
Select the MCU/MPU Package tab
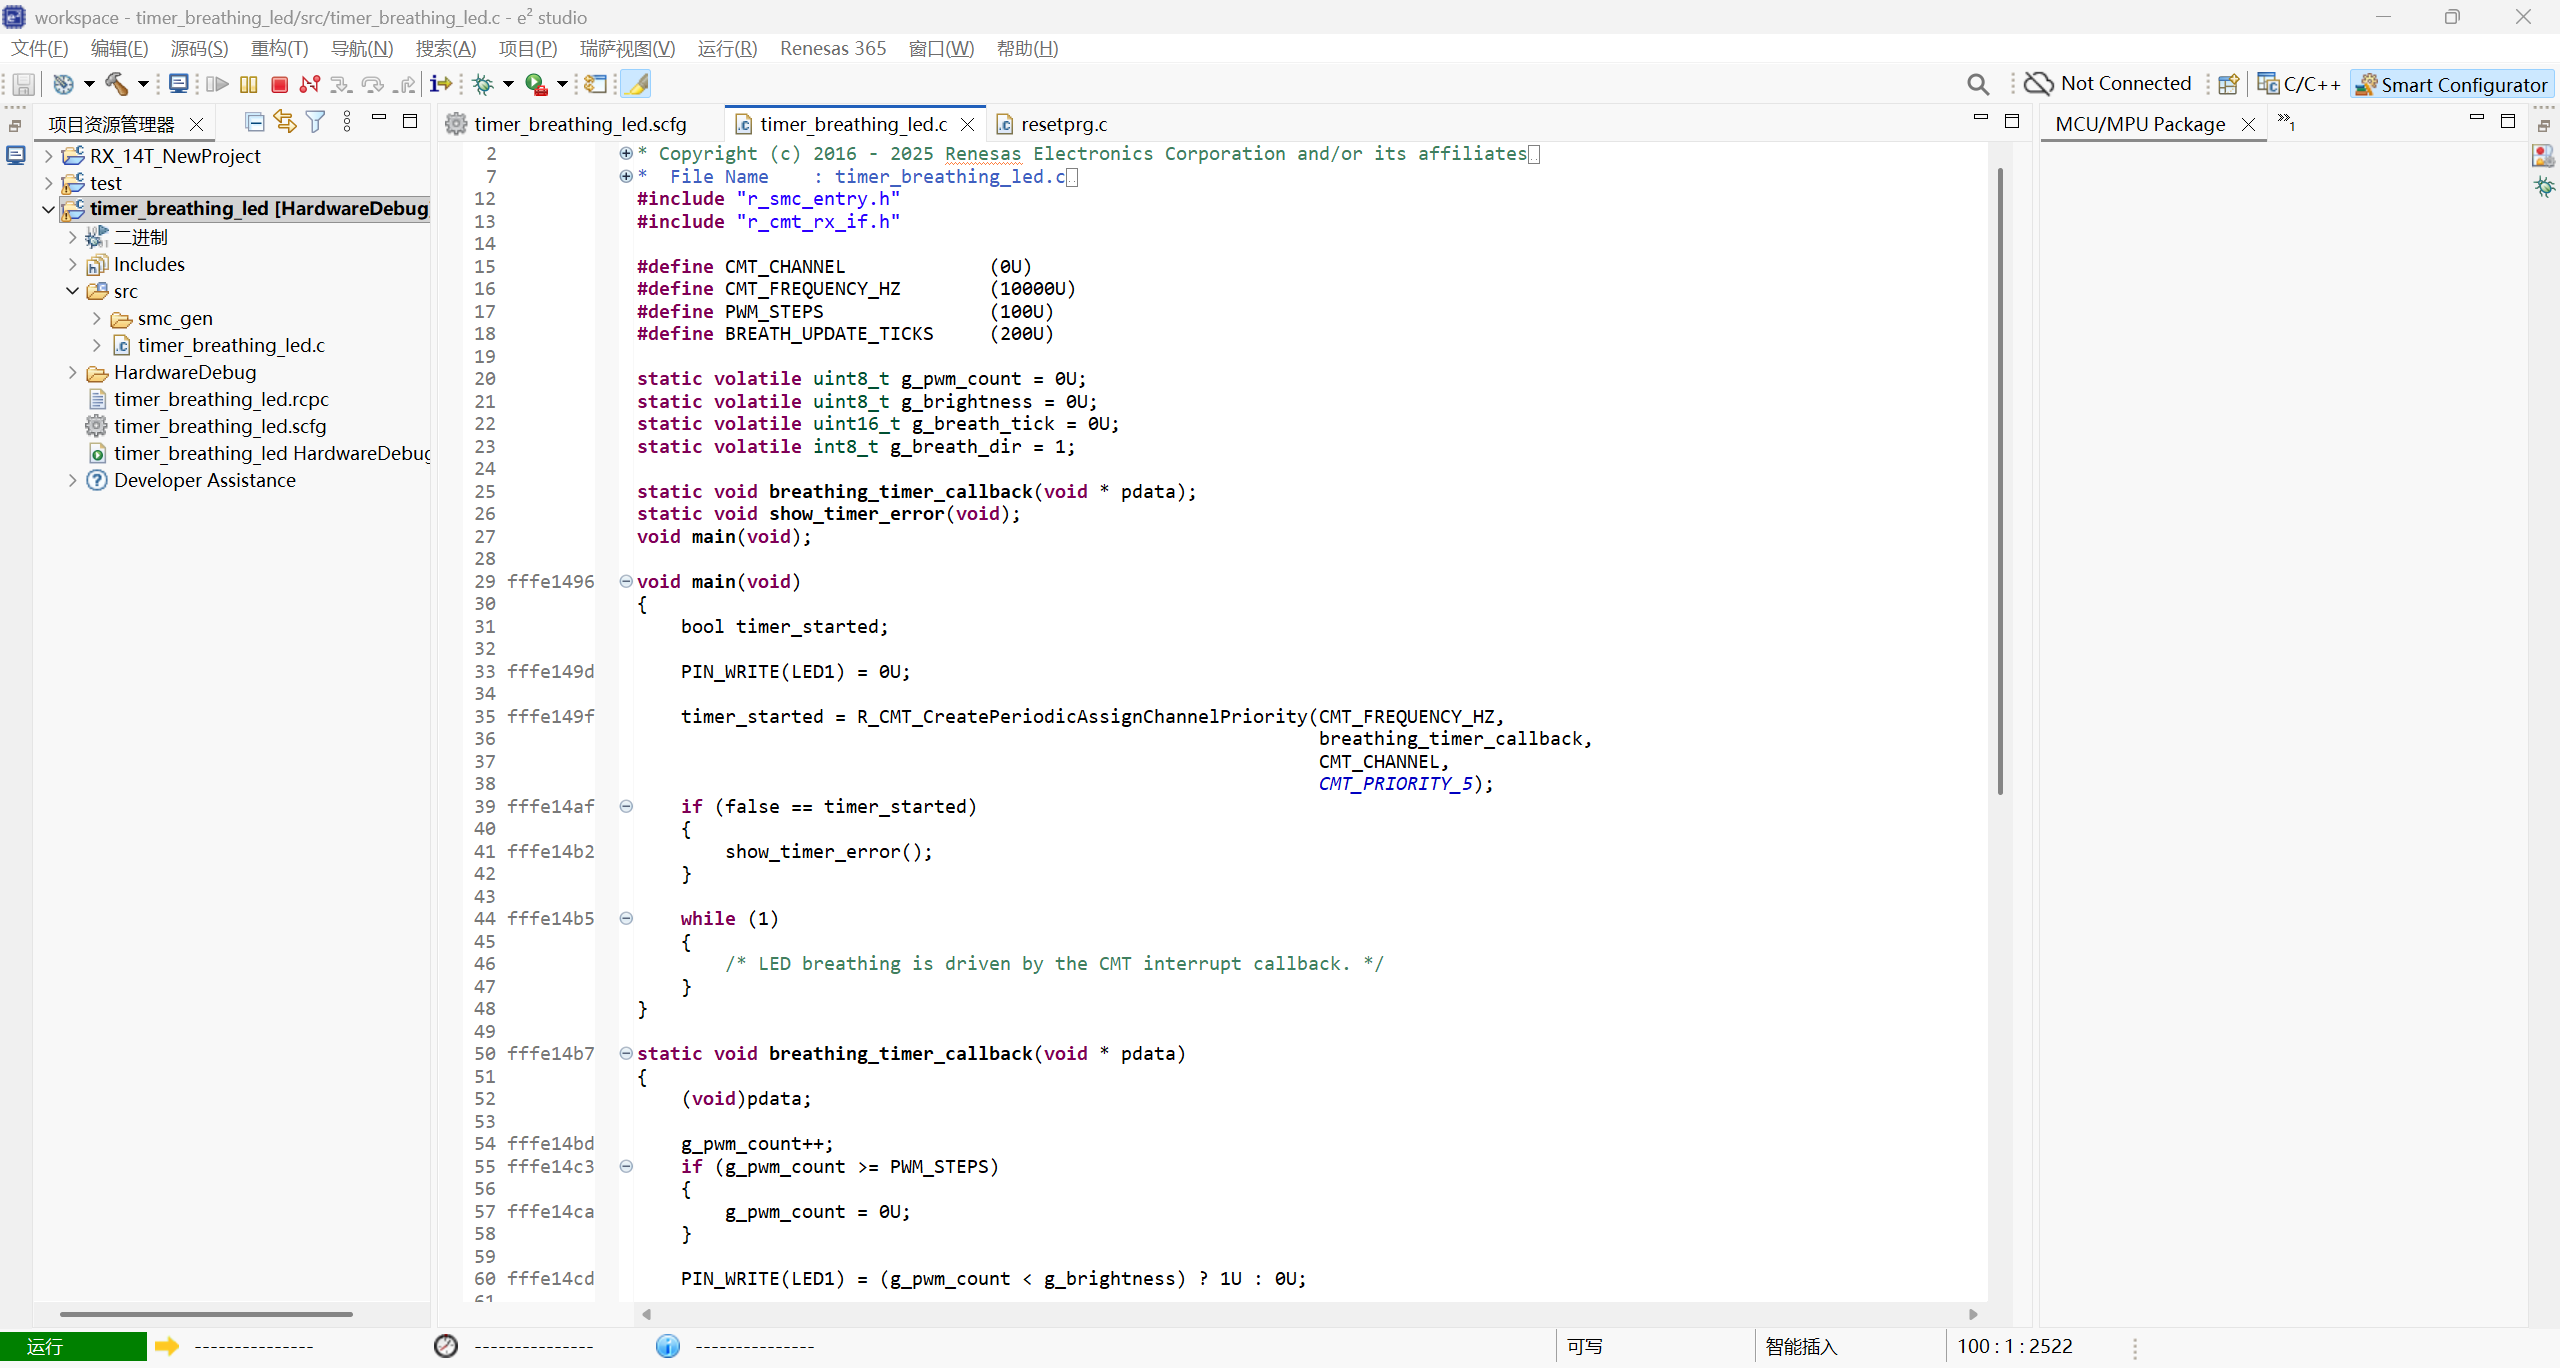[x=2140, y=124]
